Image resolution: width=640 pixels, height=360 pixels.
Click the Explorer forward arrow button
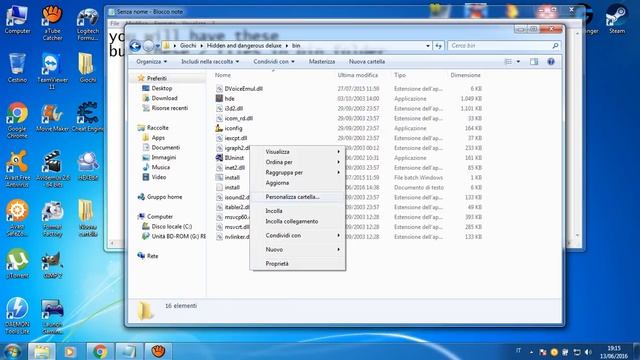[148, 46]
